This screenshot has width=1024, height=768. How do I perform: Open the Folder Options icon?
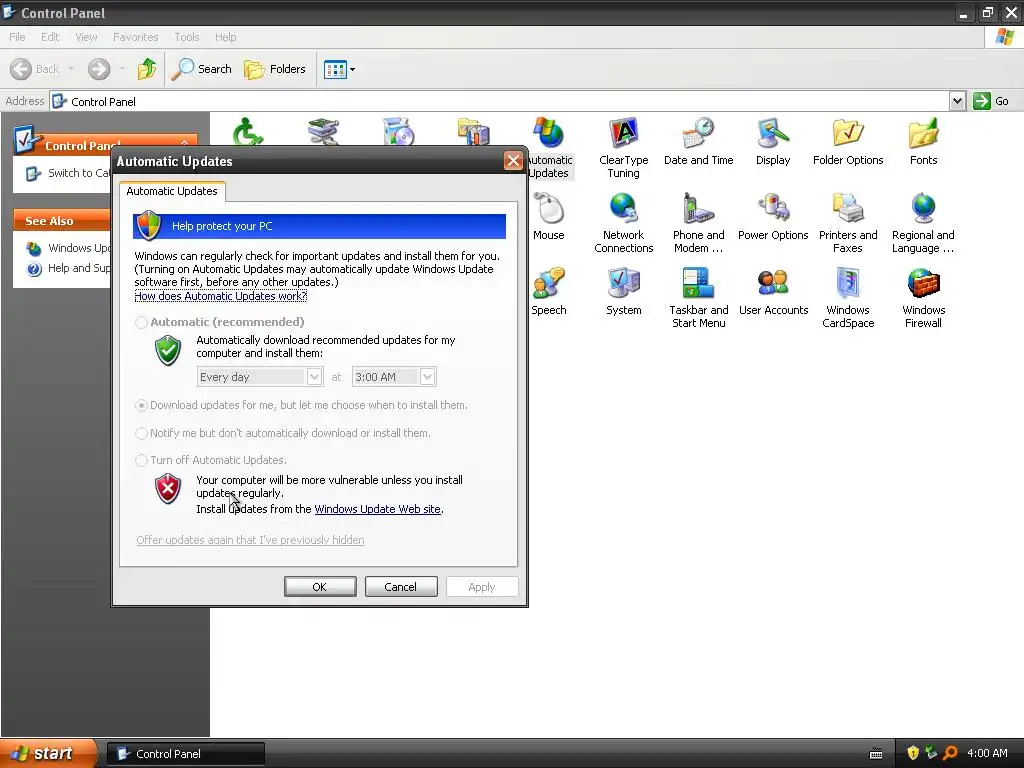(848, 142)
